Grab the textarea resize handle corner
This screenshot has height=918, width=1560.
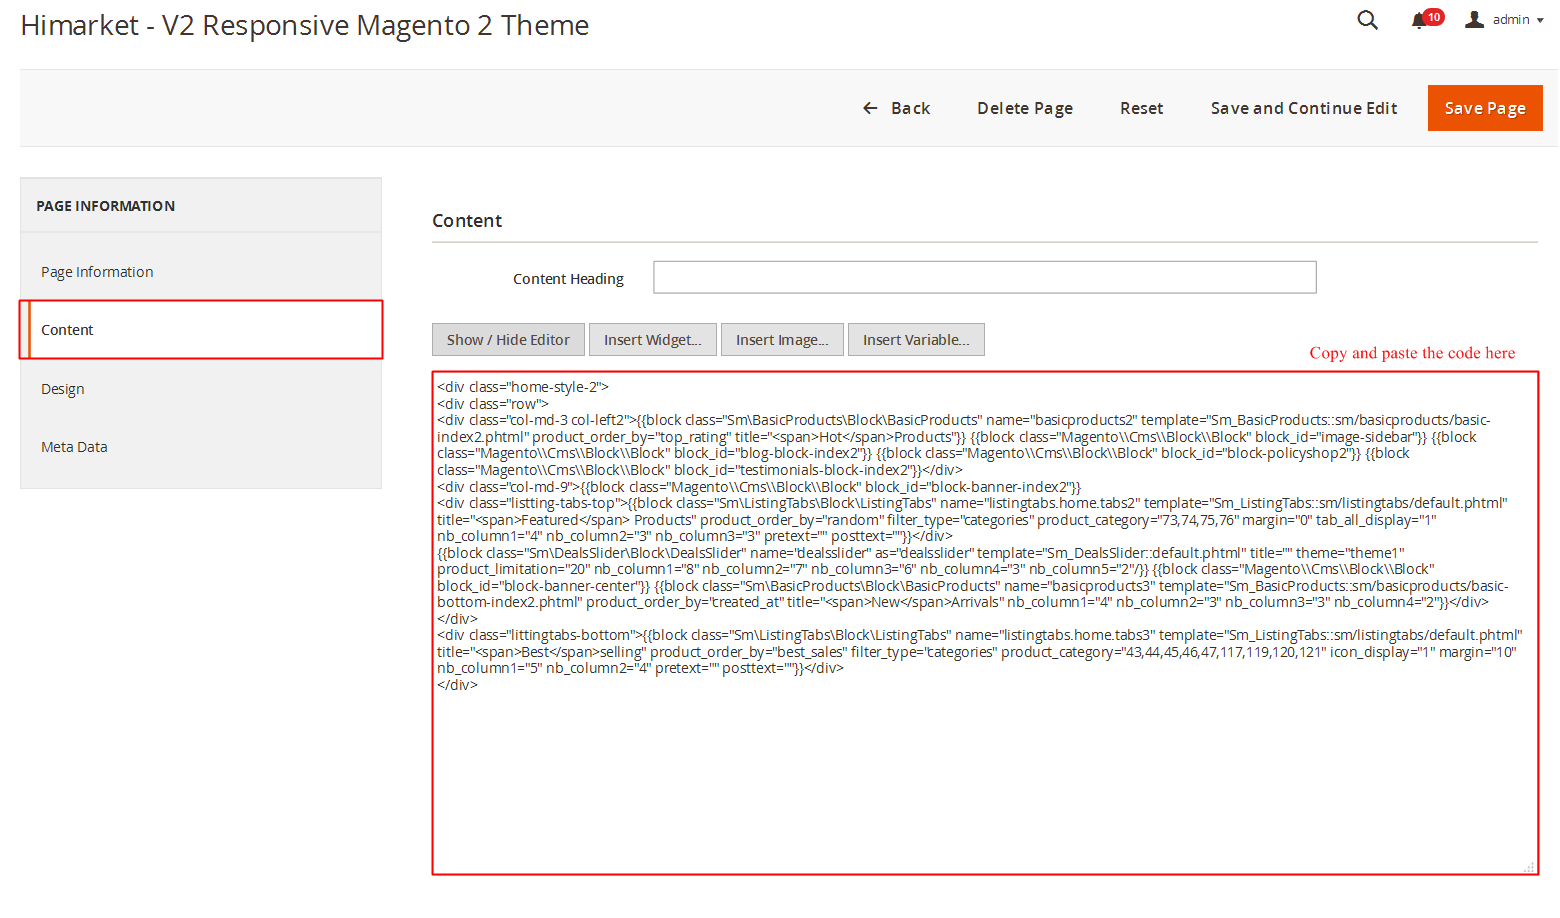click(1529, 867)
